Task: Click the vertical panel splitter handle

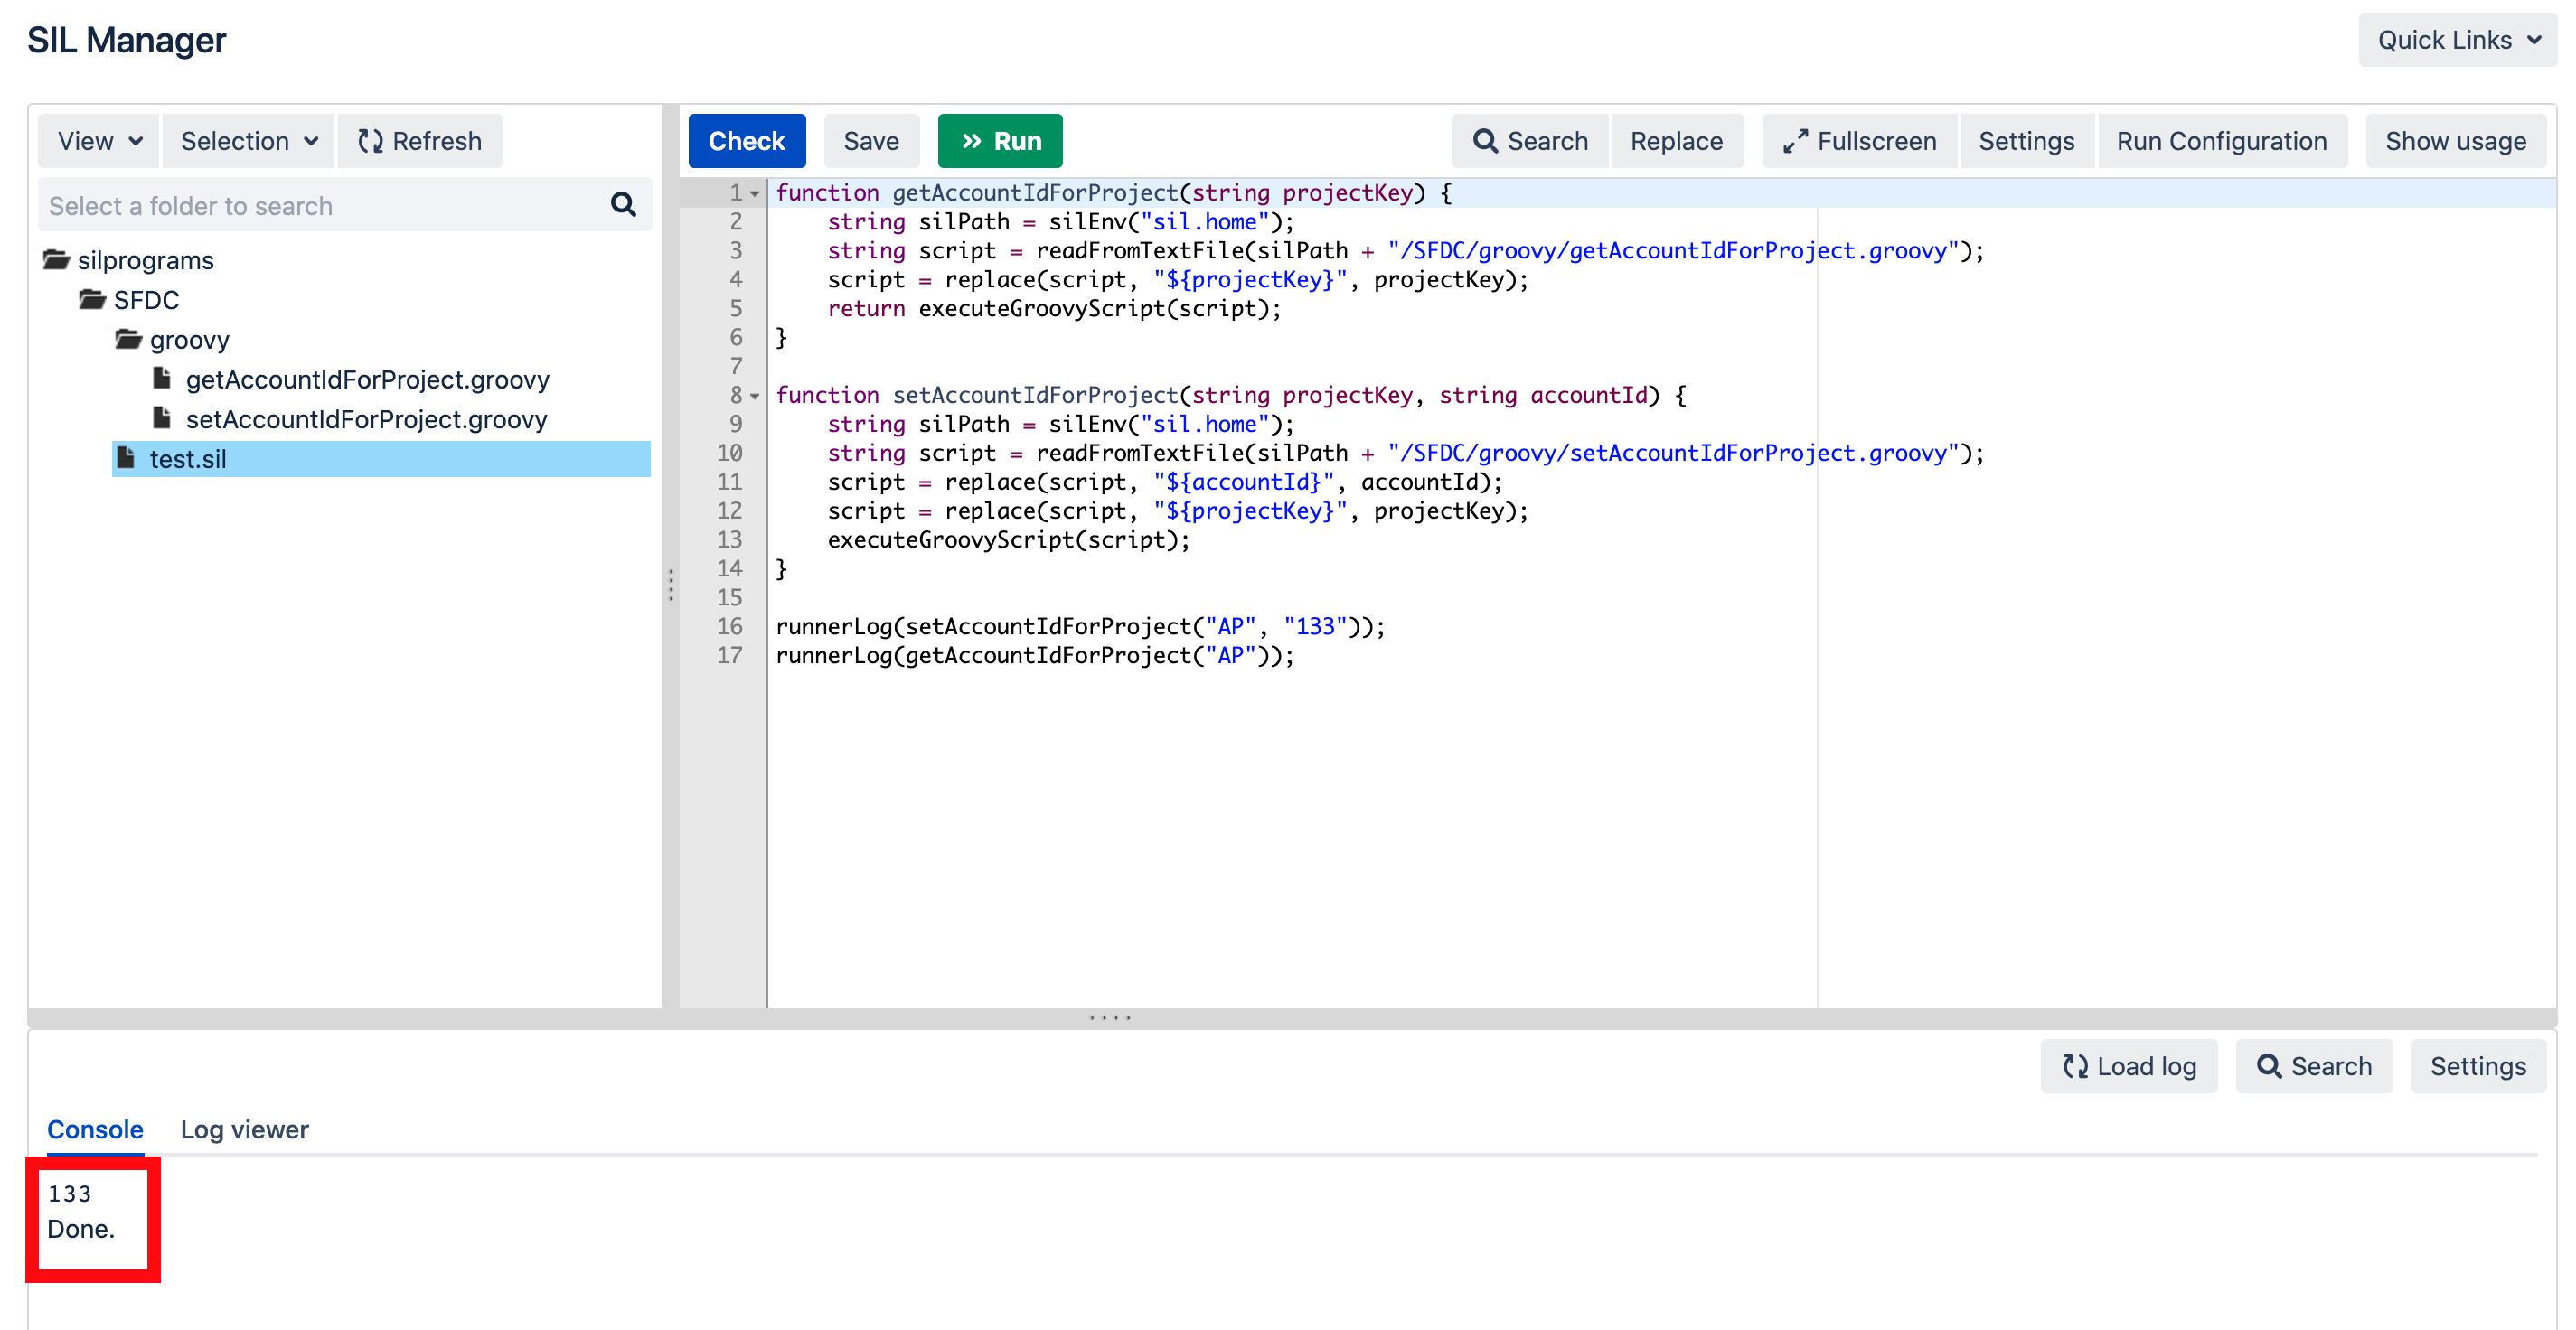Action: click(671, 585)
